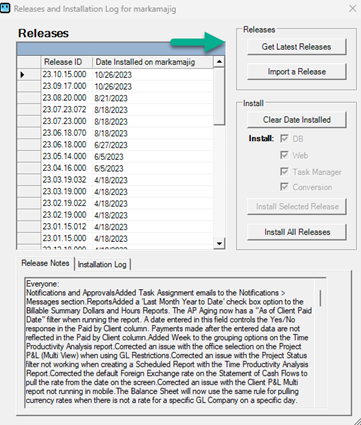Click the releases list scrollbar thumb

(x=219, y=96)
